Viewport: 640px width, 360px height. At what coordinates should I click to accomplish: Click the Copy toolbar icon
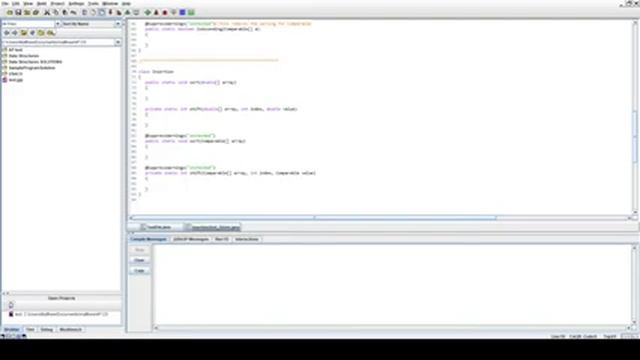(x=56, y=13)
